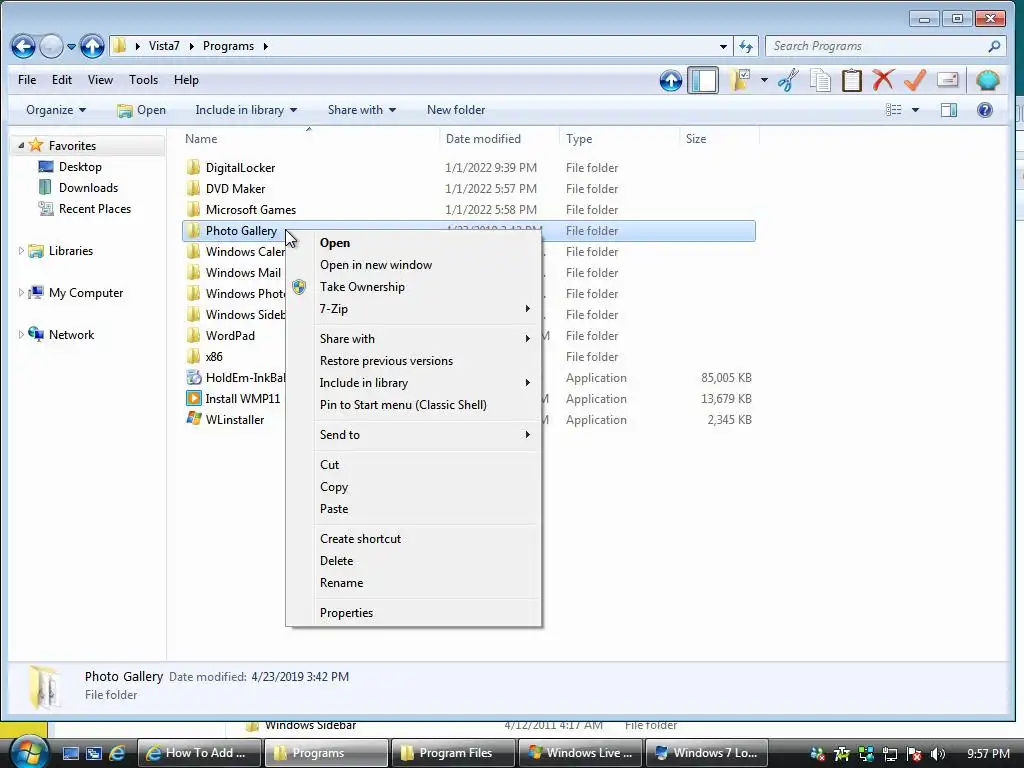The height and width of the screenshot is (768, 1024).
Task: Select Rename from the context menu
Action: coord(342,583)
